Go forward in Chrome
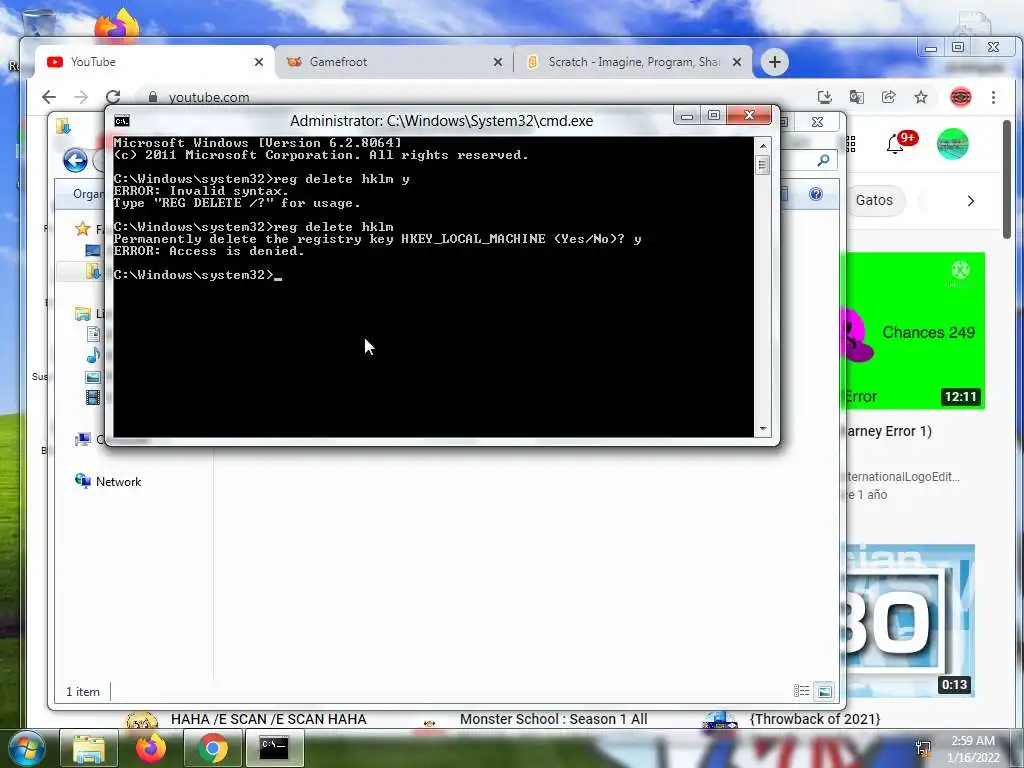 (x=81, y=97)
